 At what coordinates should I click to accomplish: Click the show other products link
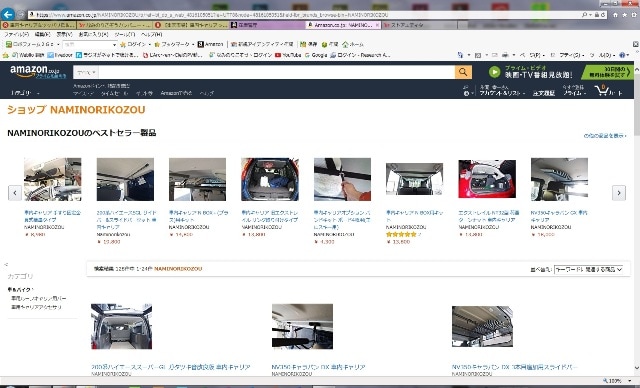coord(604,135)
